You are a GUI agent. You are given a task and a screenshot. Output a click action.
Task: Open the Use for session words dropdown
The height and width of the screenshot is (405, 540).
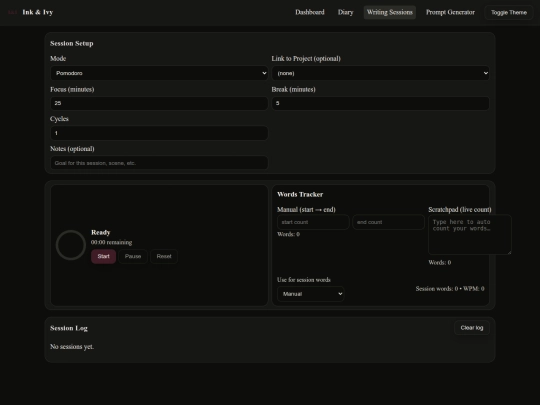pyautogui.click(x=311, y=294)
